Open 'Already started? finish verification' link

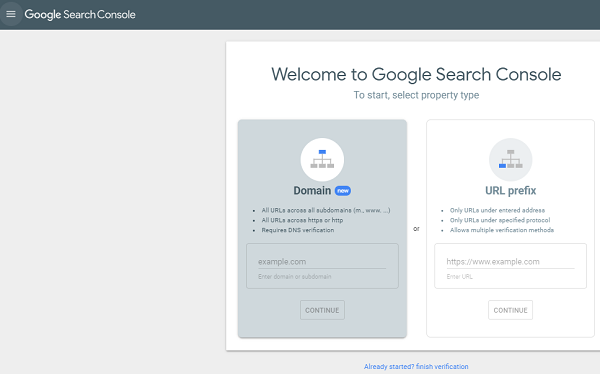(416, 367)
